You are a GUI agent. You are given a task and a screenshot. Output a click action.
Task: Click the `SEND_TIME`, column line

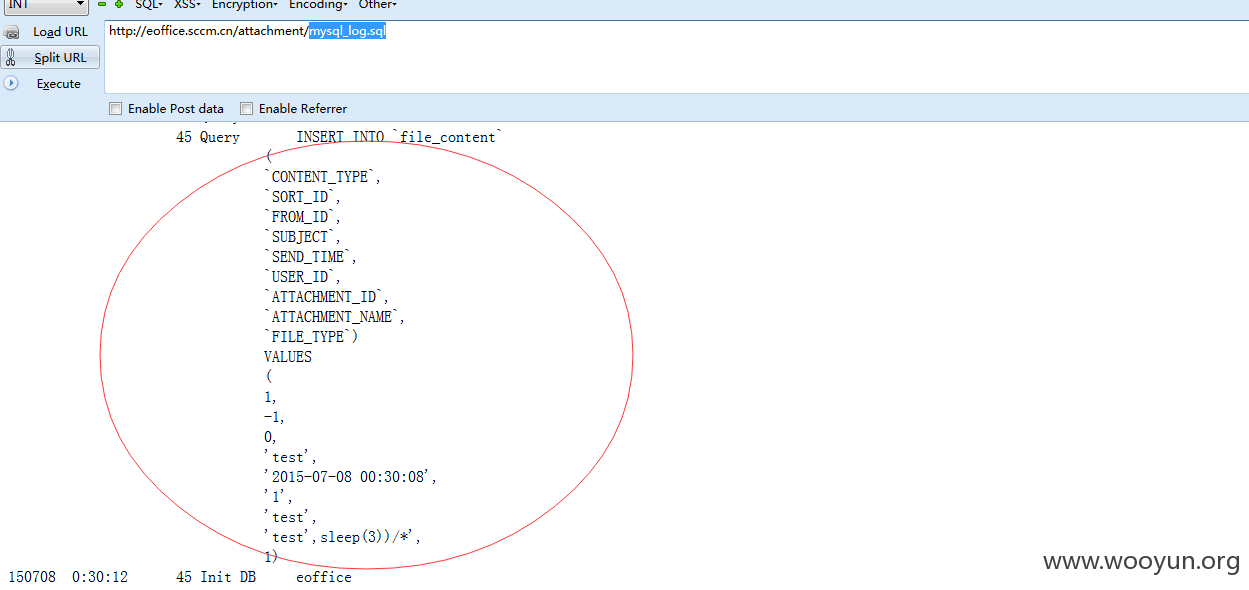[x=311, y=257]
